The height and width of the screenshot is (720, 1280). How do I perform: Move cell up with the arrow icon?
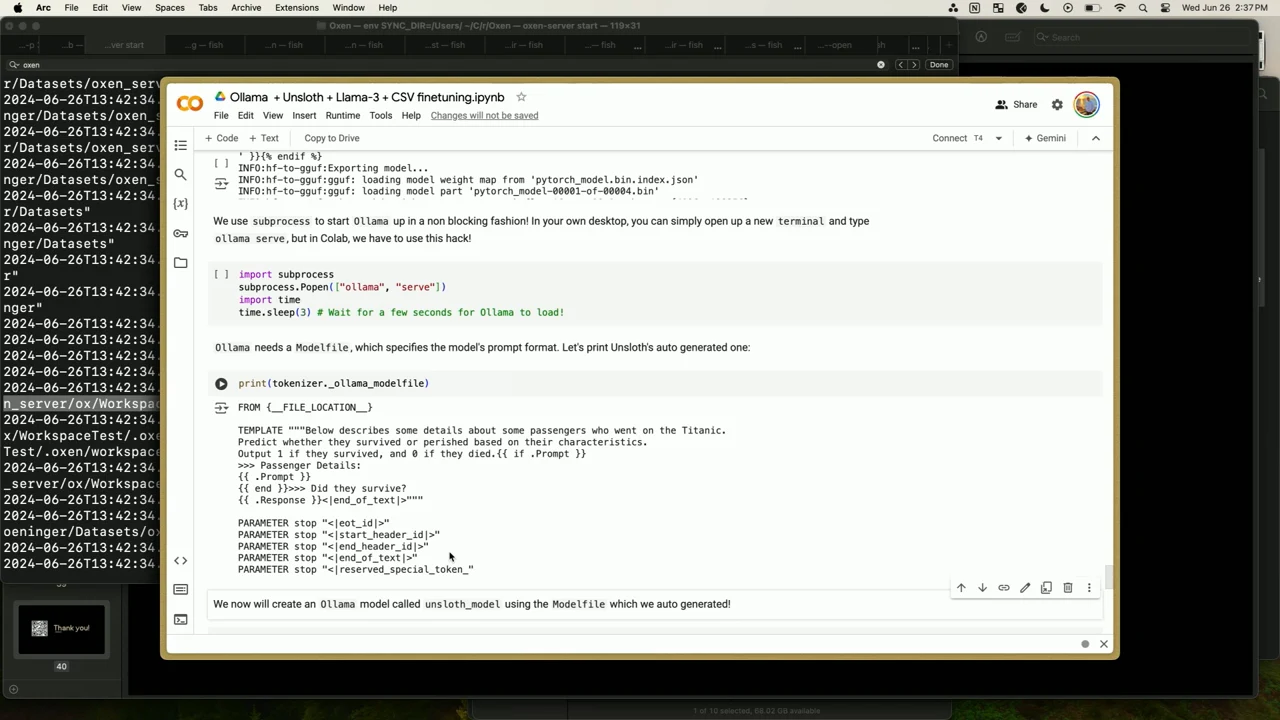[961, 588]
